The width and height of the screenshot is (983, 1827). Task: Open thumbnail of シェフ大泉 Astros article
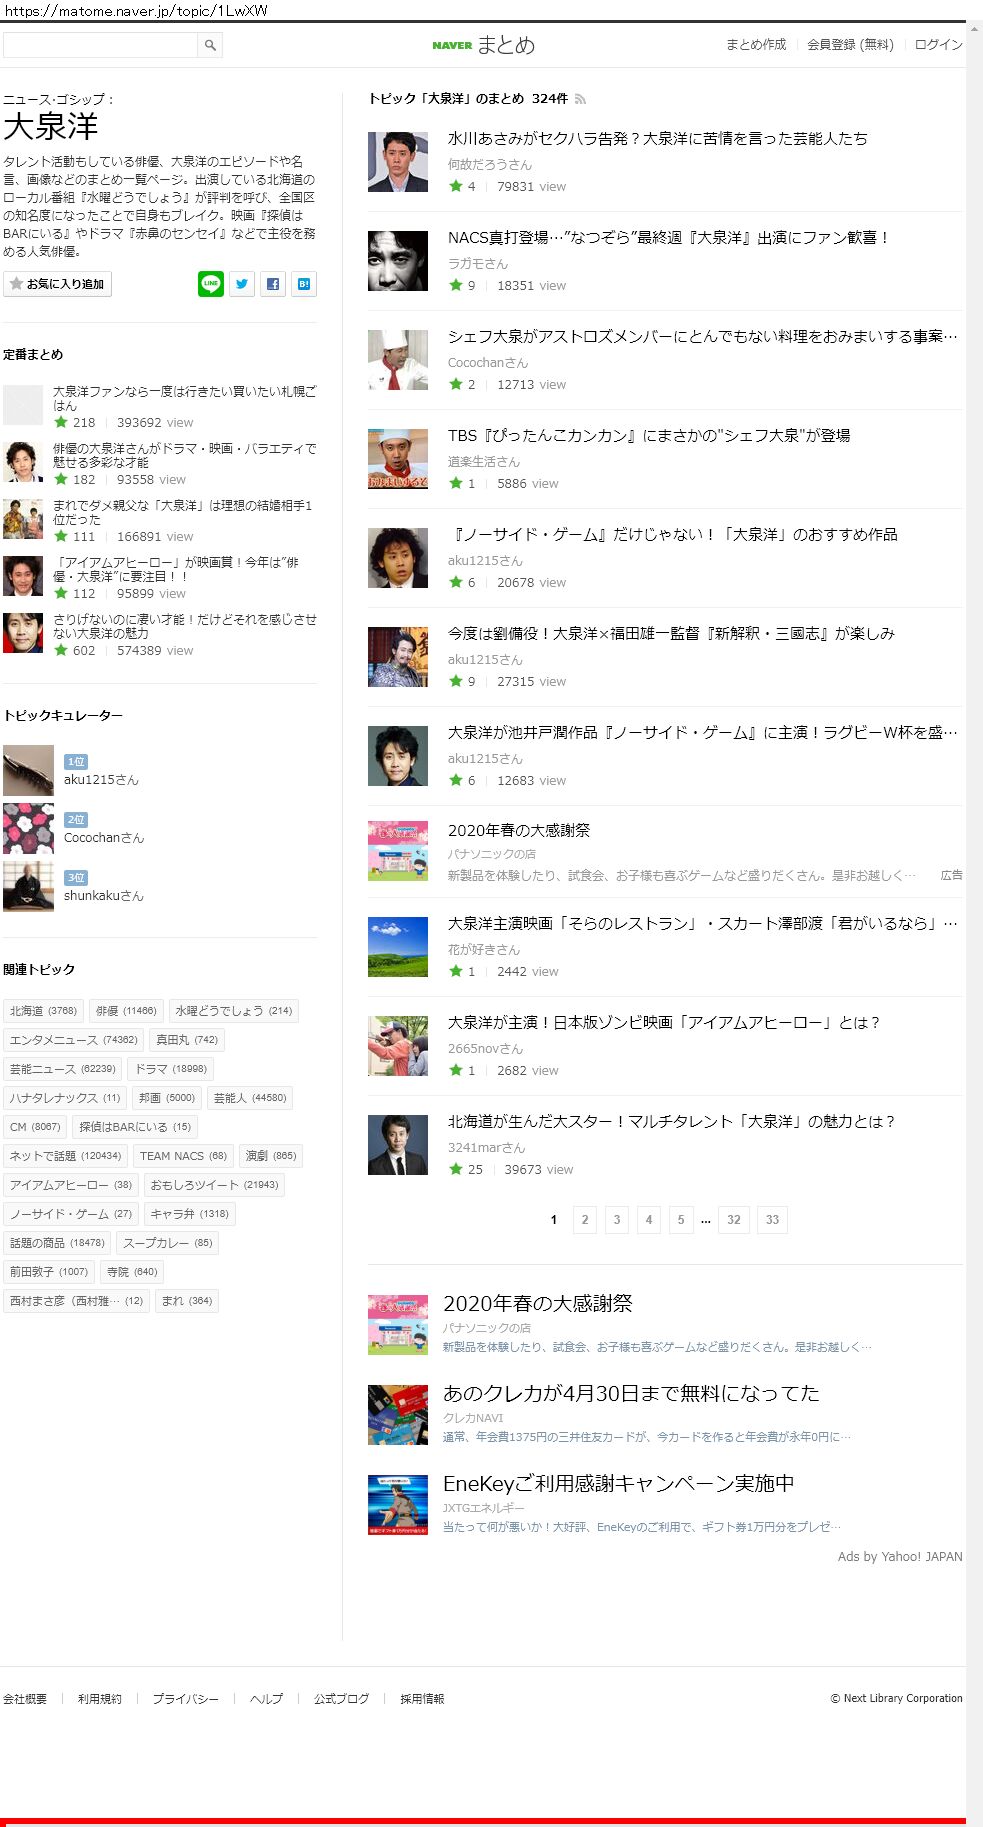click(x=398, y=360)
